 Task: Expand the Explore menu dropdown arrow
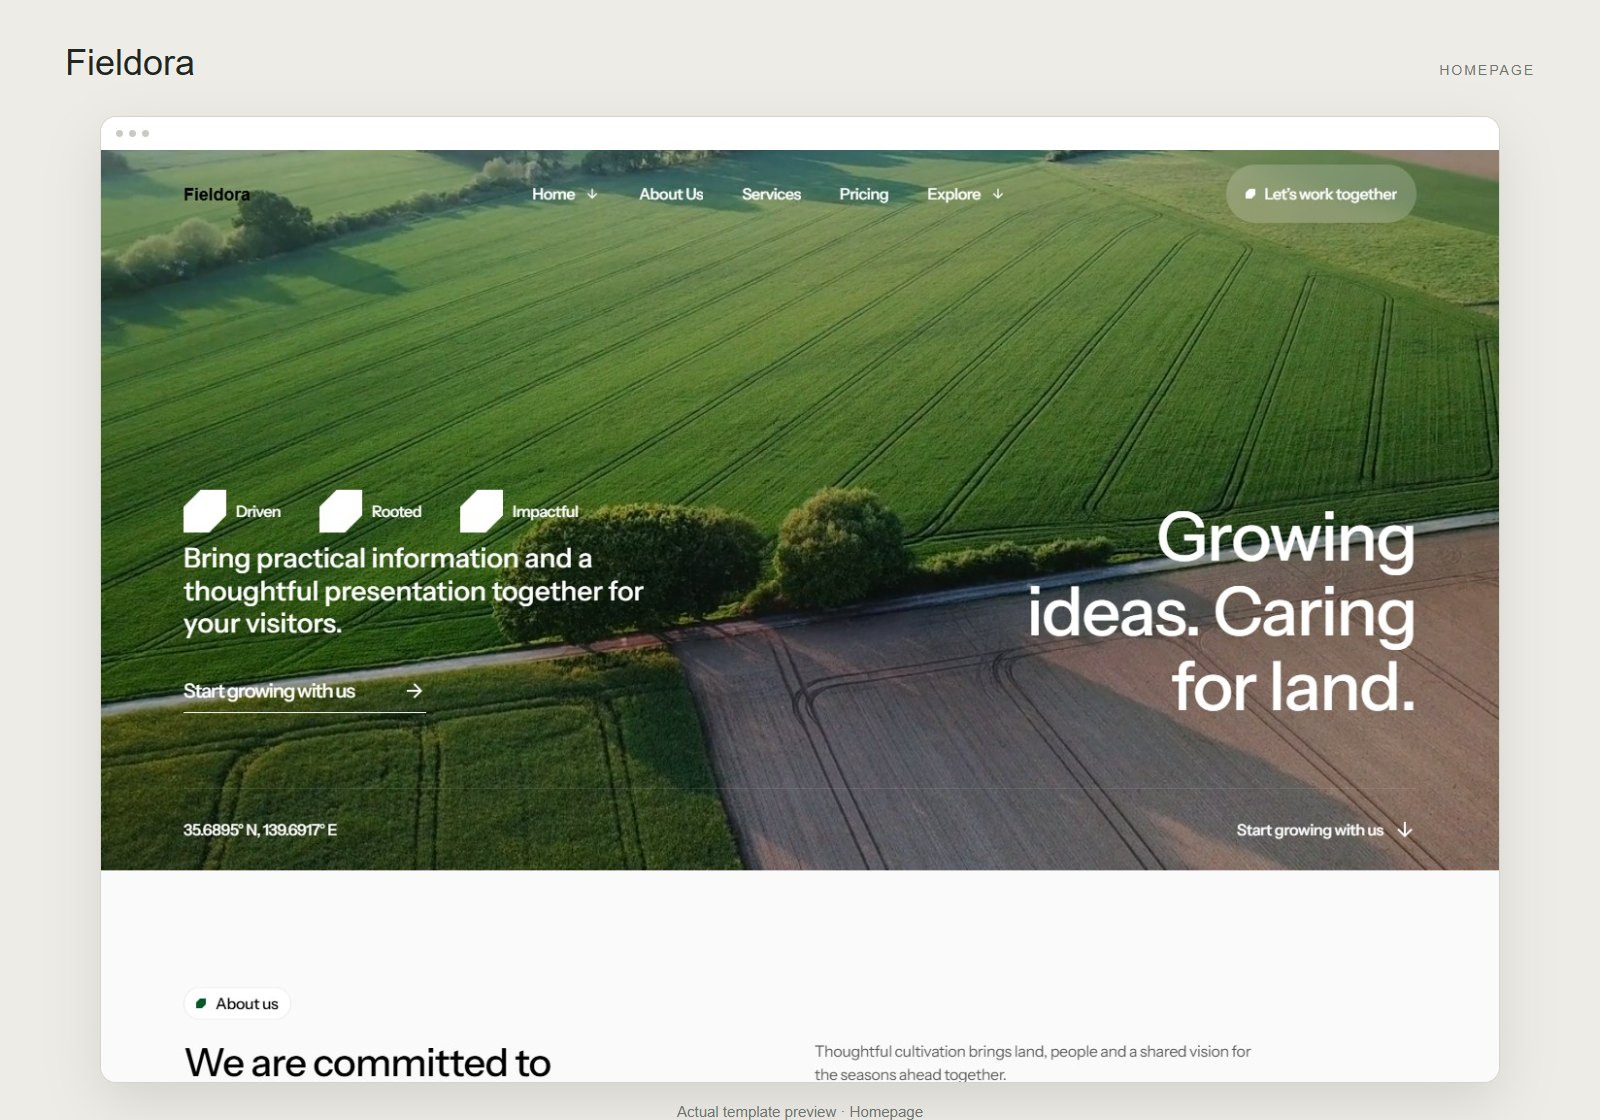pos(998,194)
